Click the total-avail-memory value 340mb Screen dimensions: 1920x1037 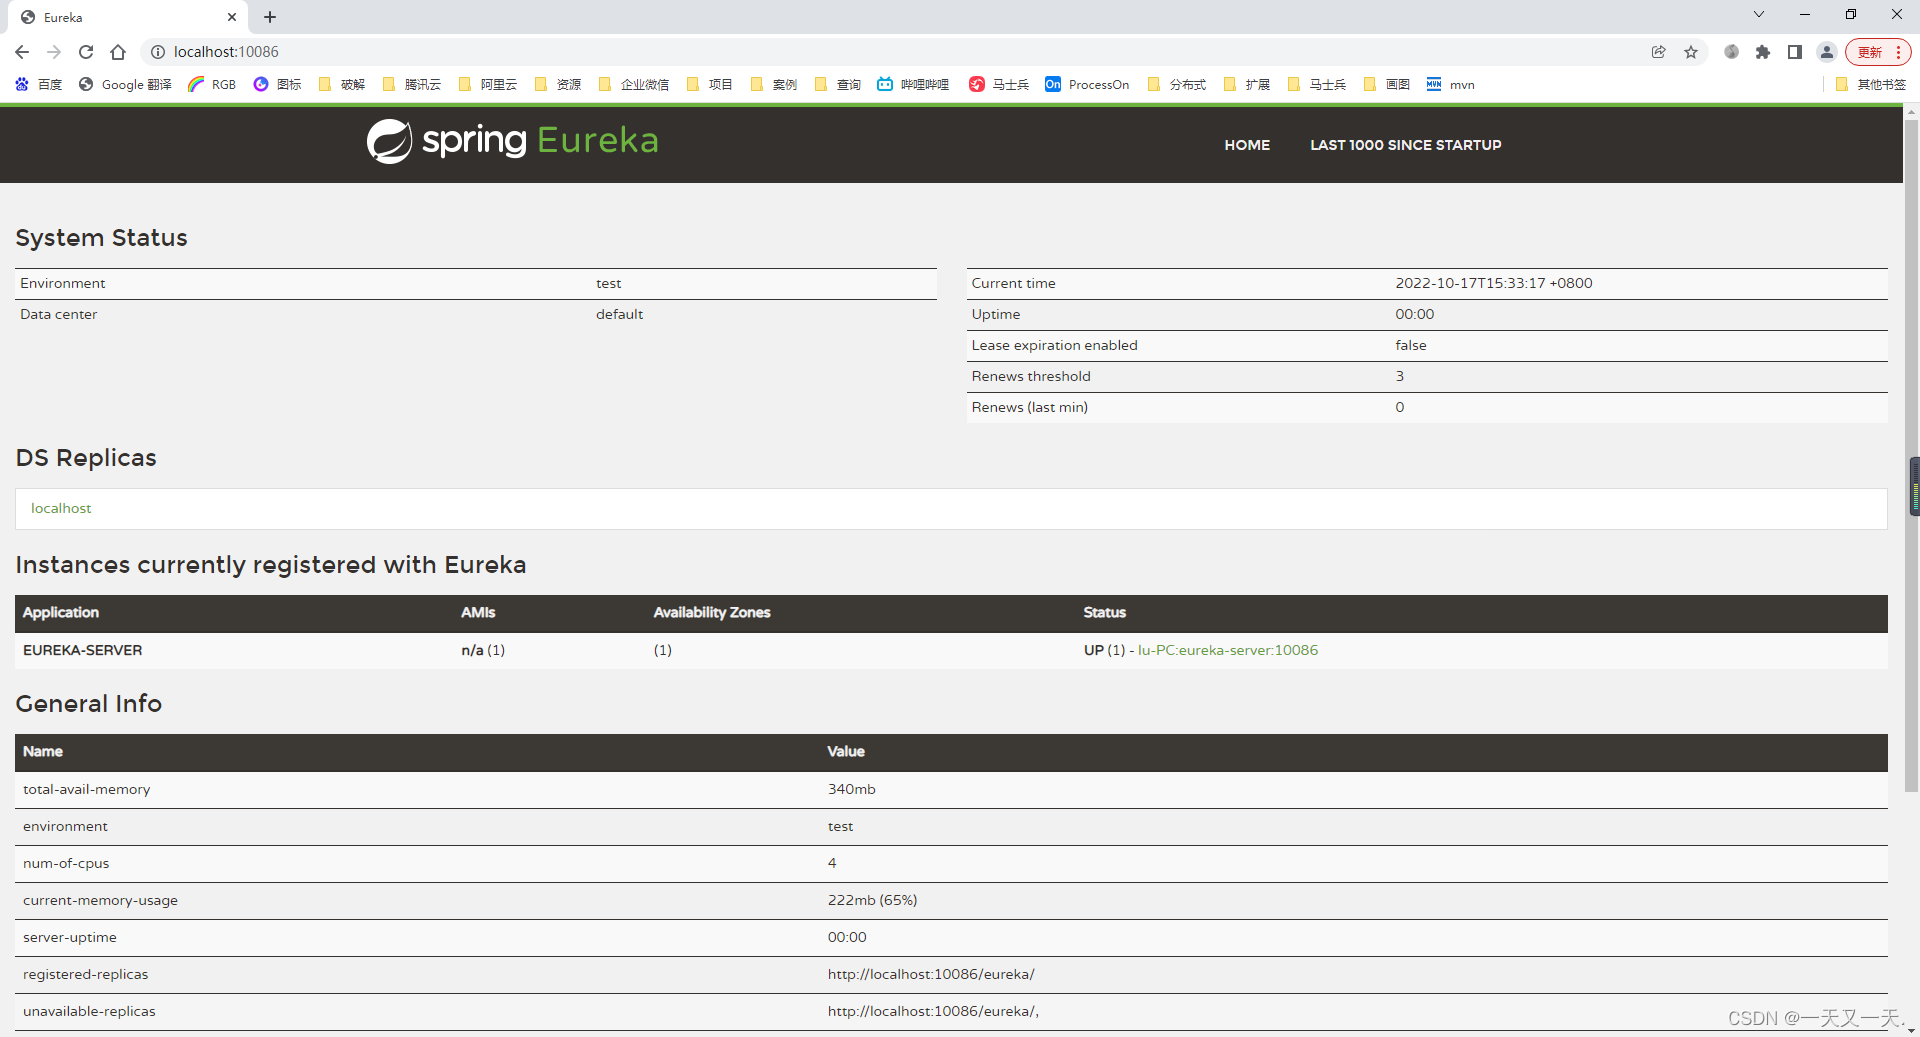pyautogui.click(x=852, y=789)
